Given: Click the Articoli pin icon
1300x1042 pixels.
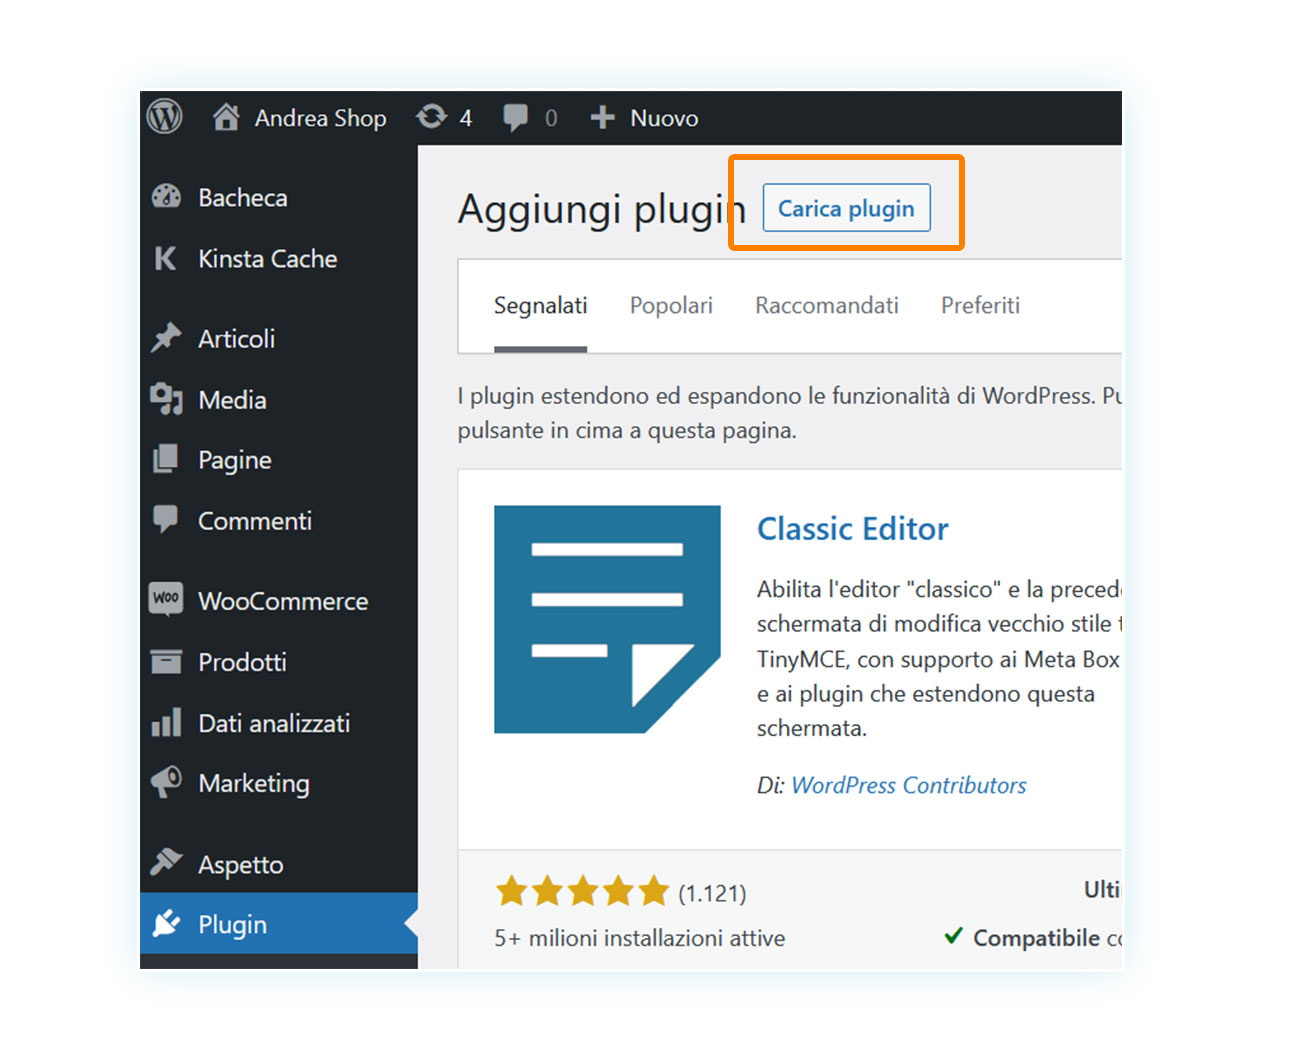Looking at the screenshot, I should pyautogui.click(x=166, y=338).
